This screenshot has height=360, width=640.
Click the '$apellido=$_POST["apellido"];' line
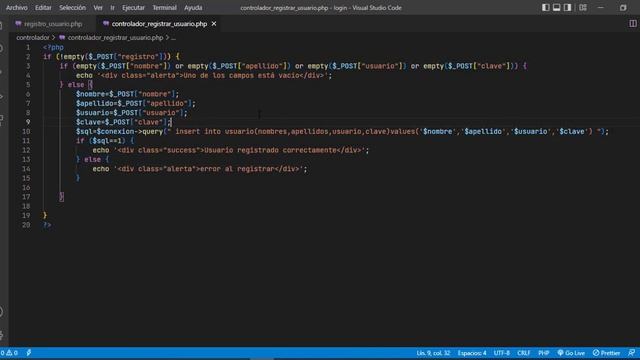click(136, 103)
